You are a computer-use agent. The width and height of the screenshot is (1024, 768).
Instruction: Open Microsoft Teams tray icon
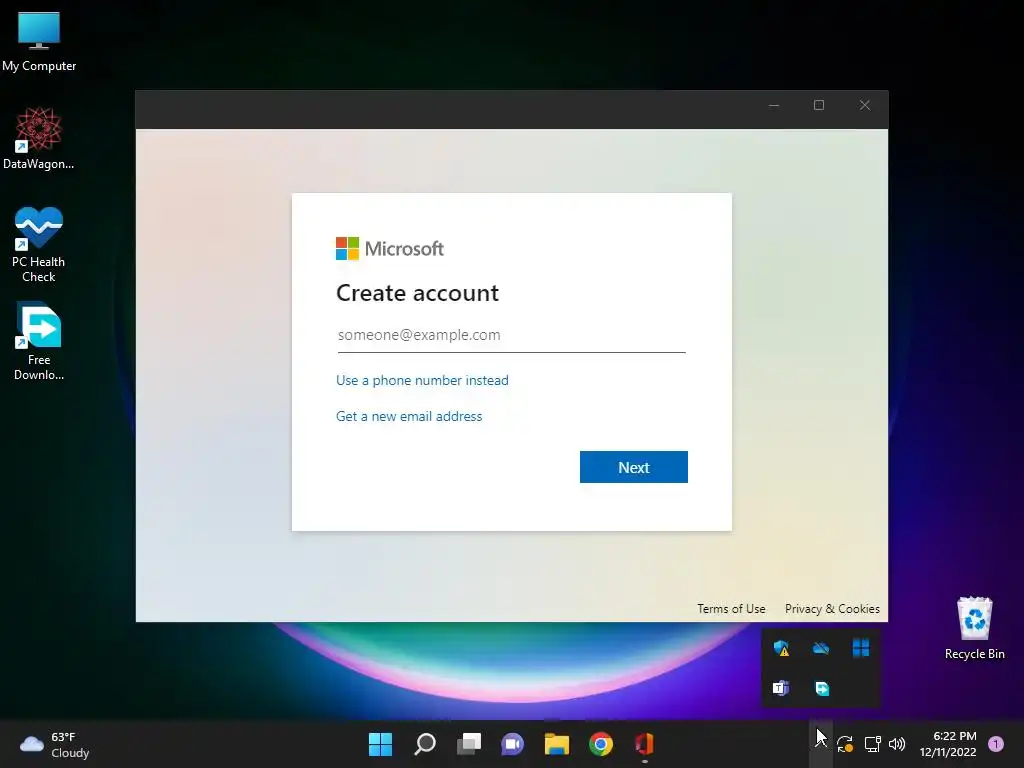[781, 688]
